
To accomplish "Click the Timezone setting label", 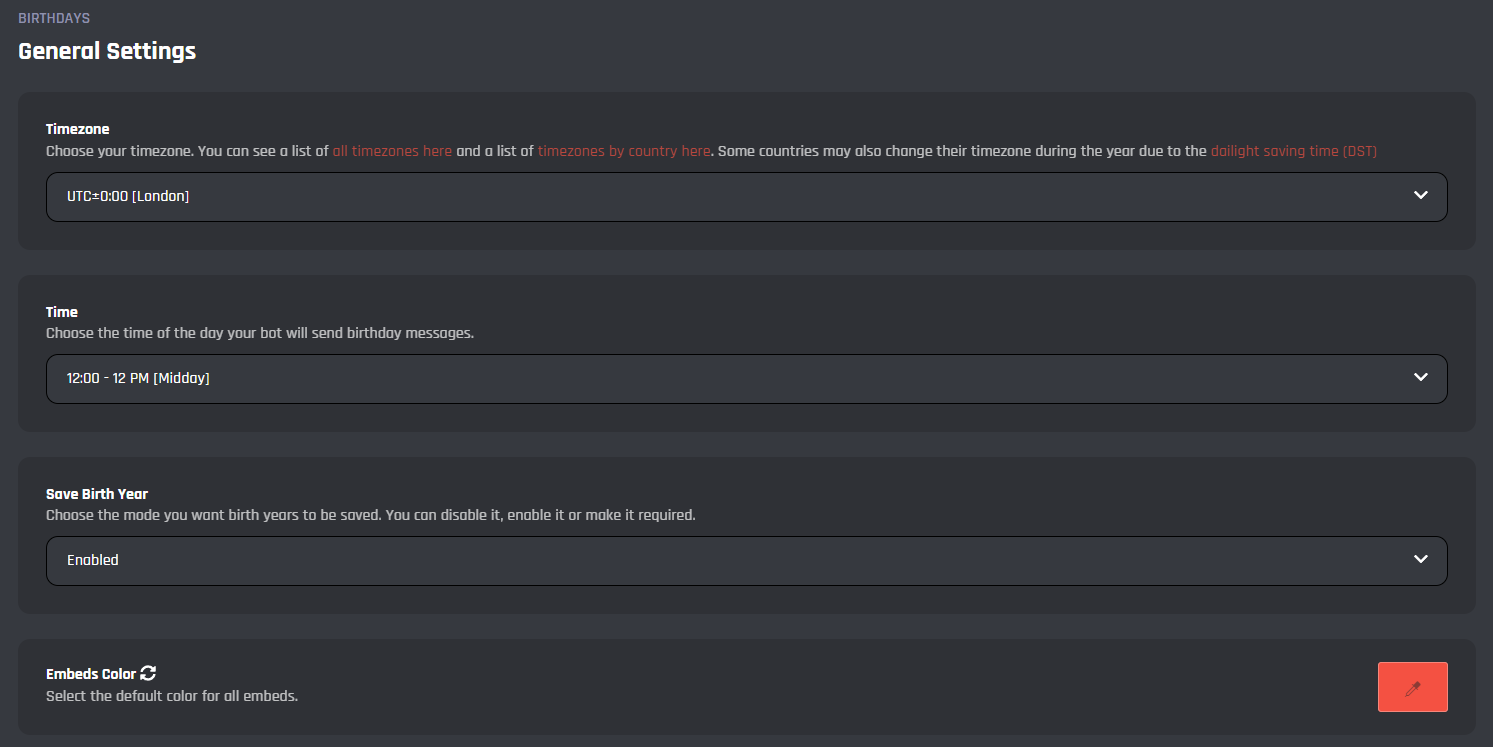I will (x=78, y=129).
